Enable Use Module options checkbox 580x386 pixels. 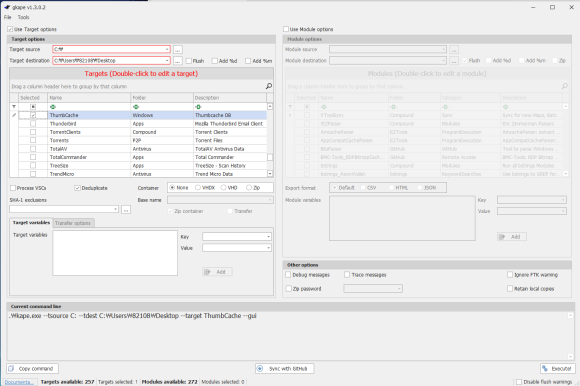286,29
